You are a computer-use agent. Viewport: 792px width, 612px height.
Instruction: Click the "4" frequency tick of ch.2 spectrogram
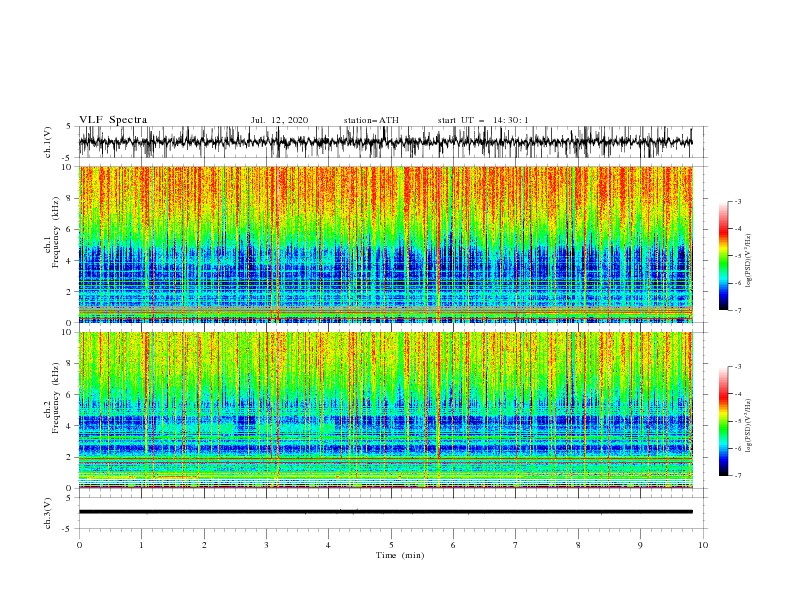point(70,426)
